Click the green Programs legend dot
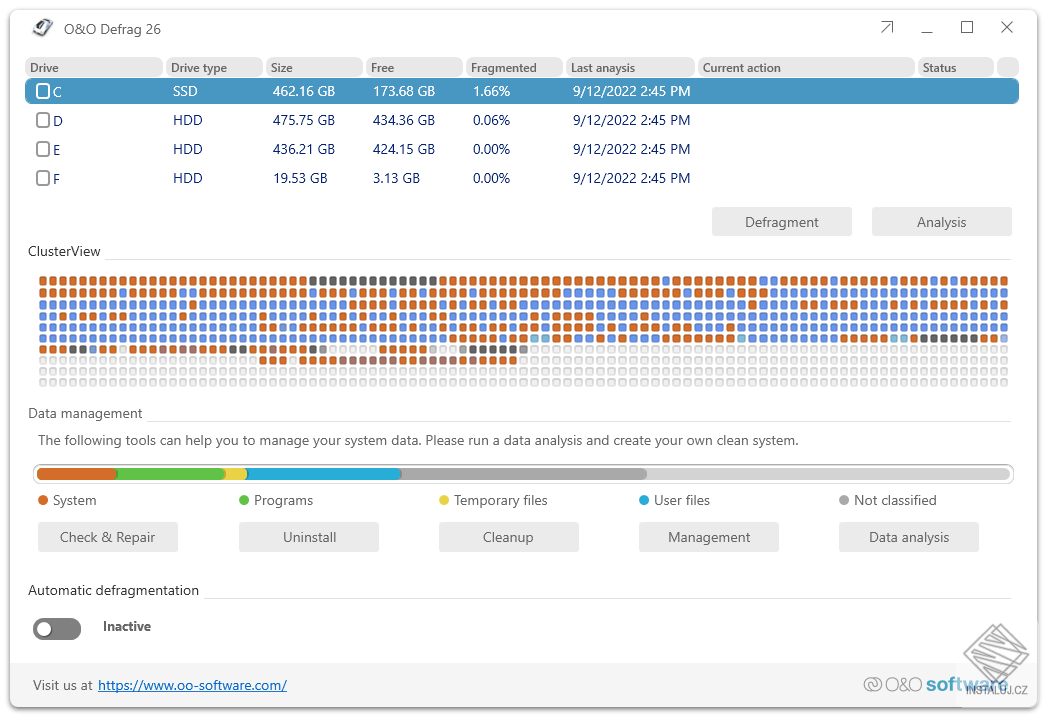 click(244, 500)
